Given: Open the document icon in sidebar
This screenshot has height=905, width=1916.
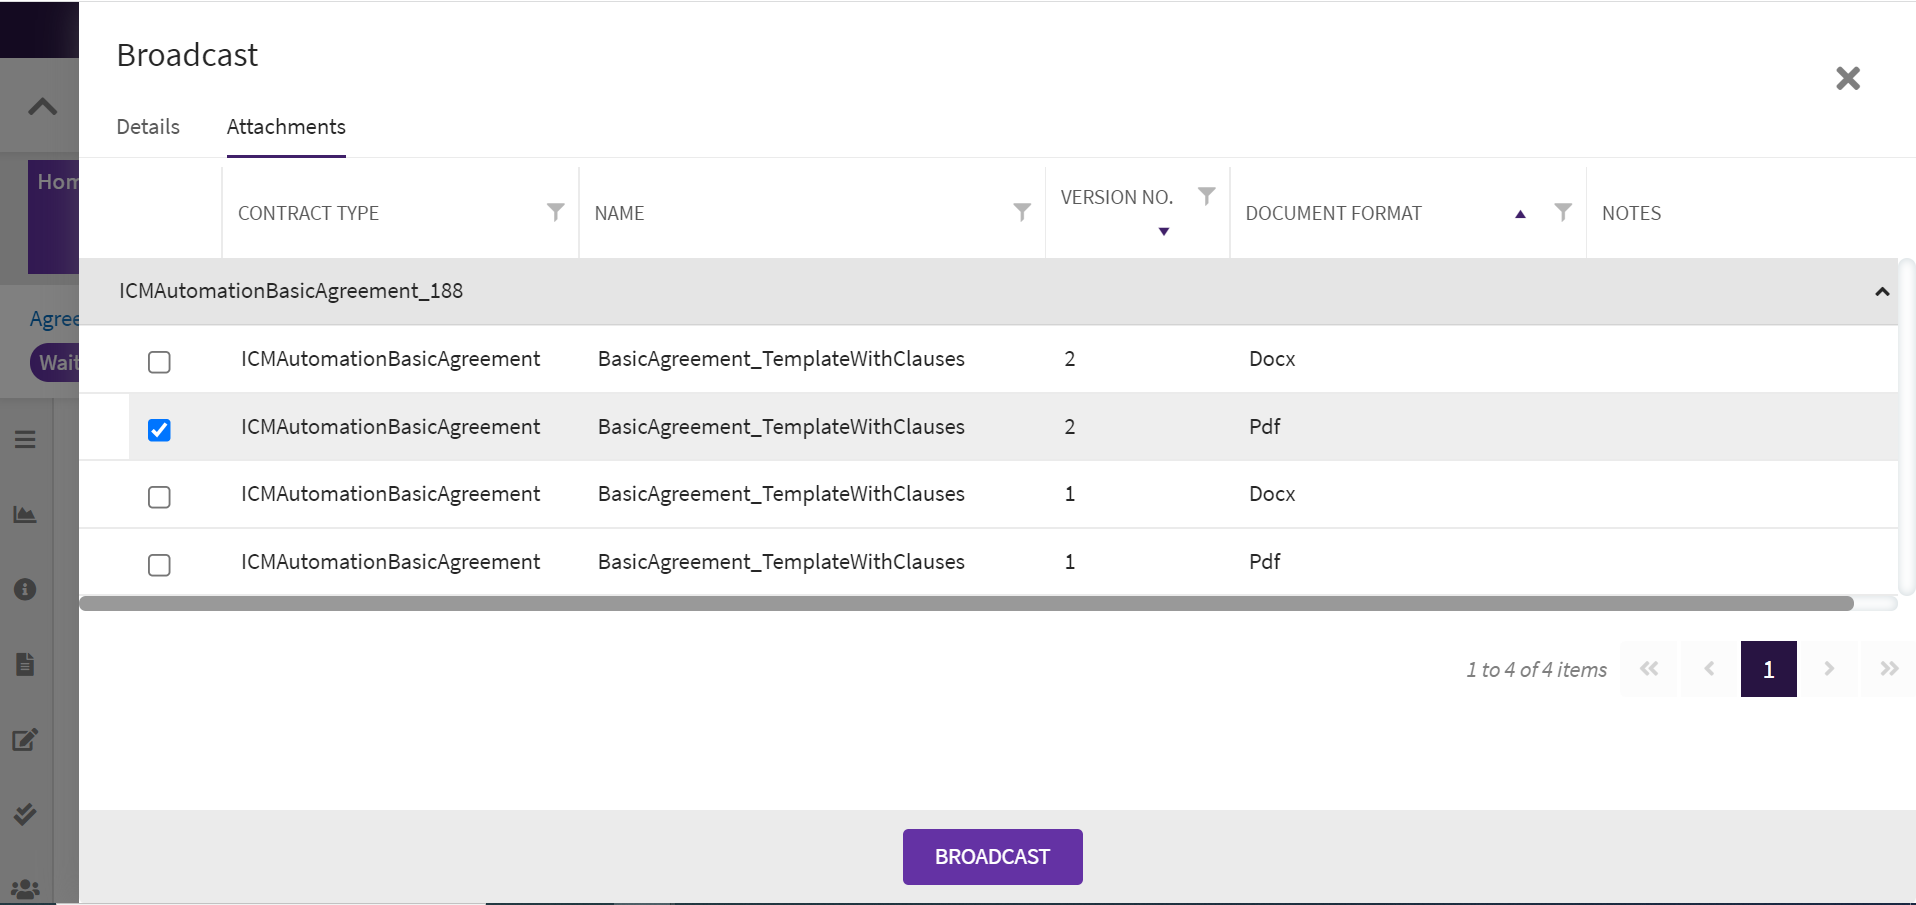Looking at the screenshot, I should point(25,664).
